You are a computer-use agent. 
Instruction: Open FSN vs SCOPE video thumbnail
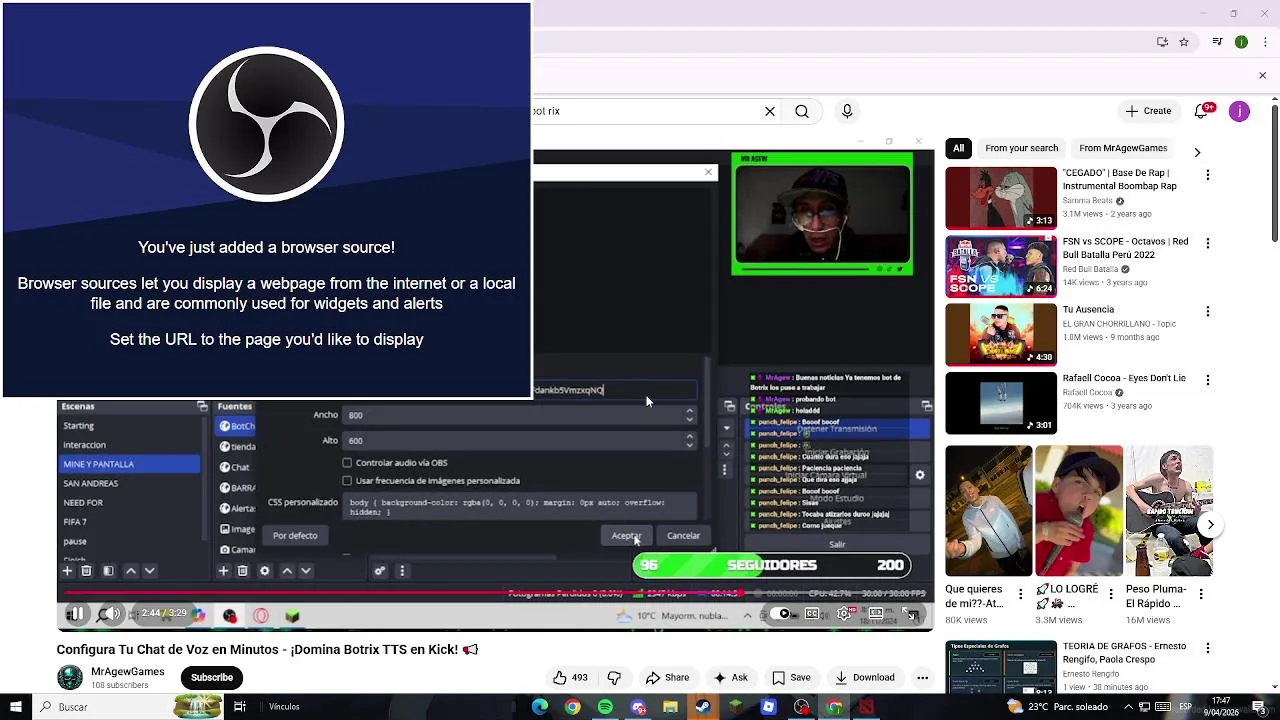click(1001, 267)
